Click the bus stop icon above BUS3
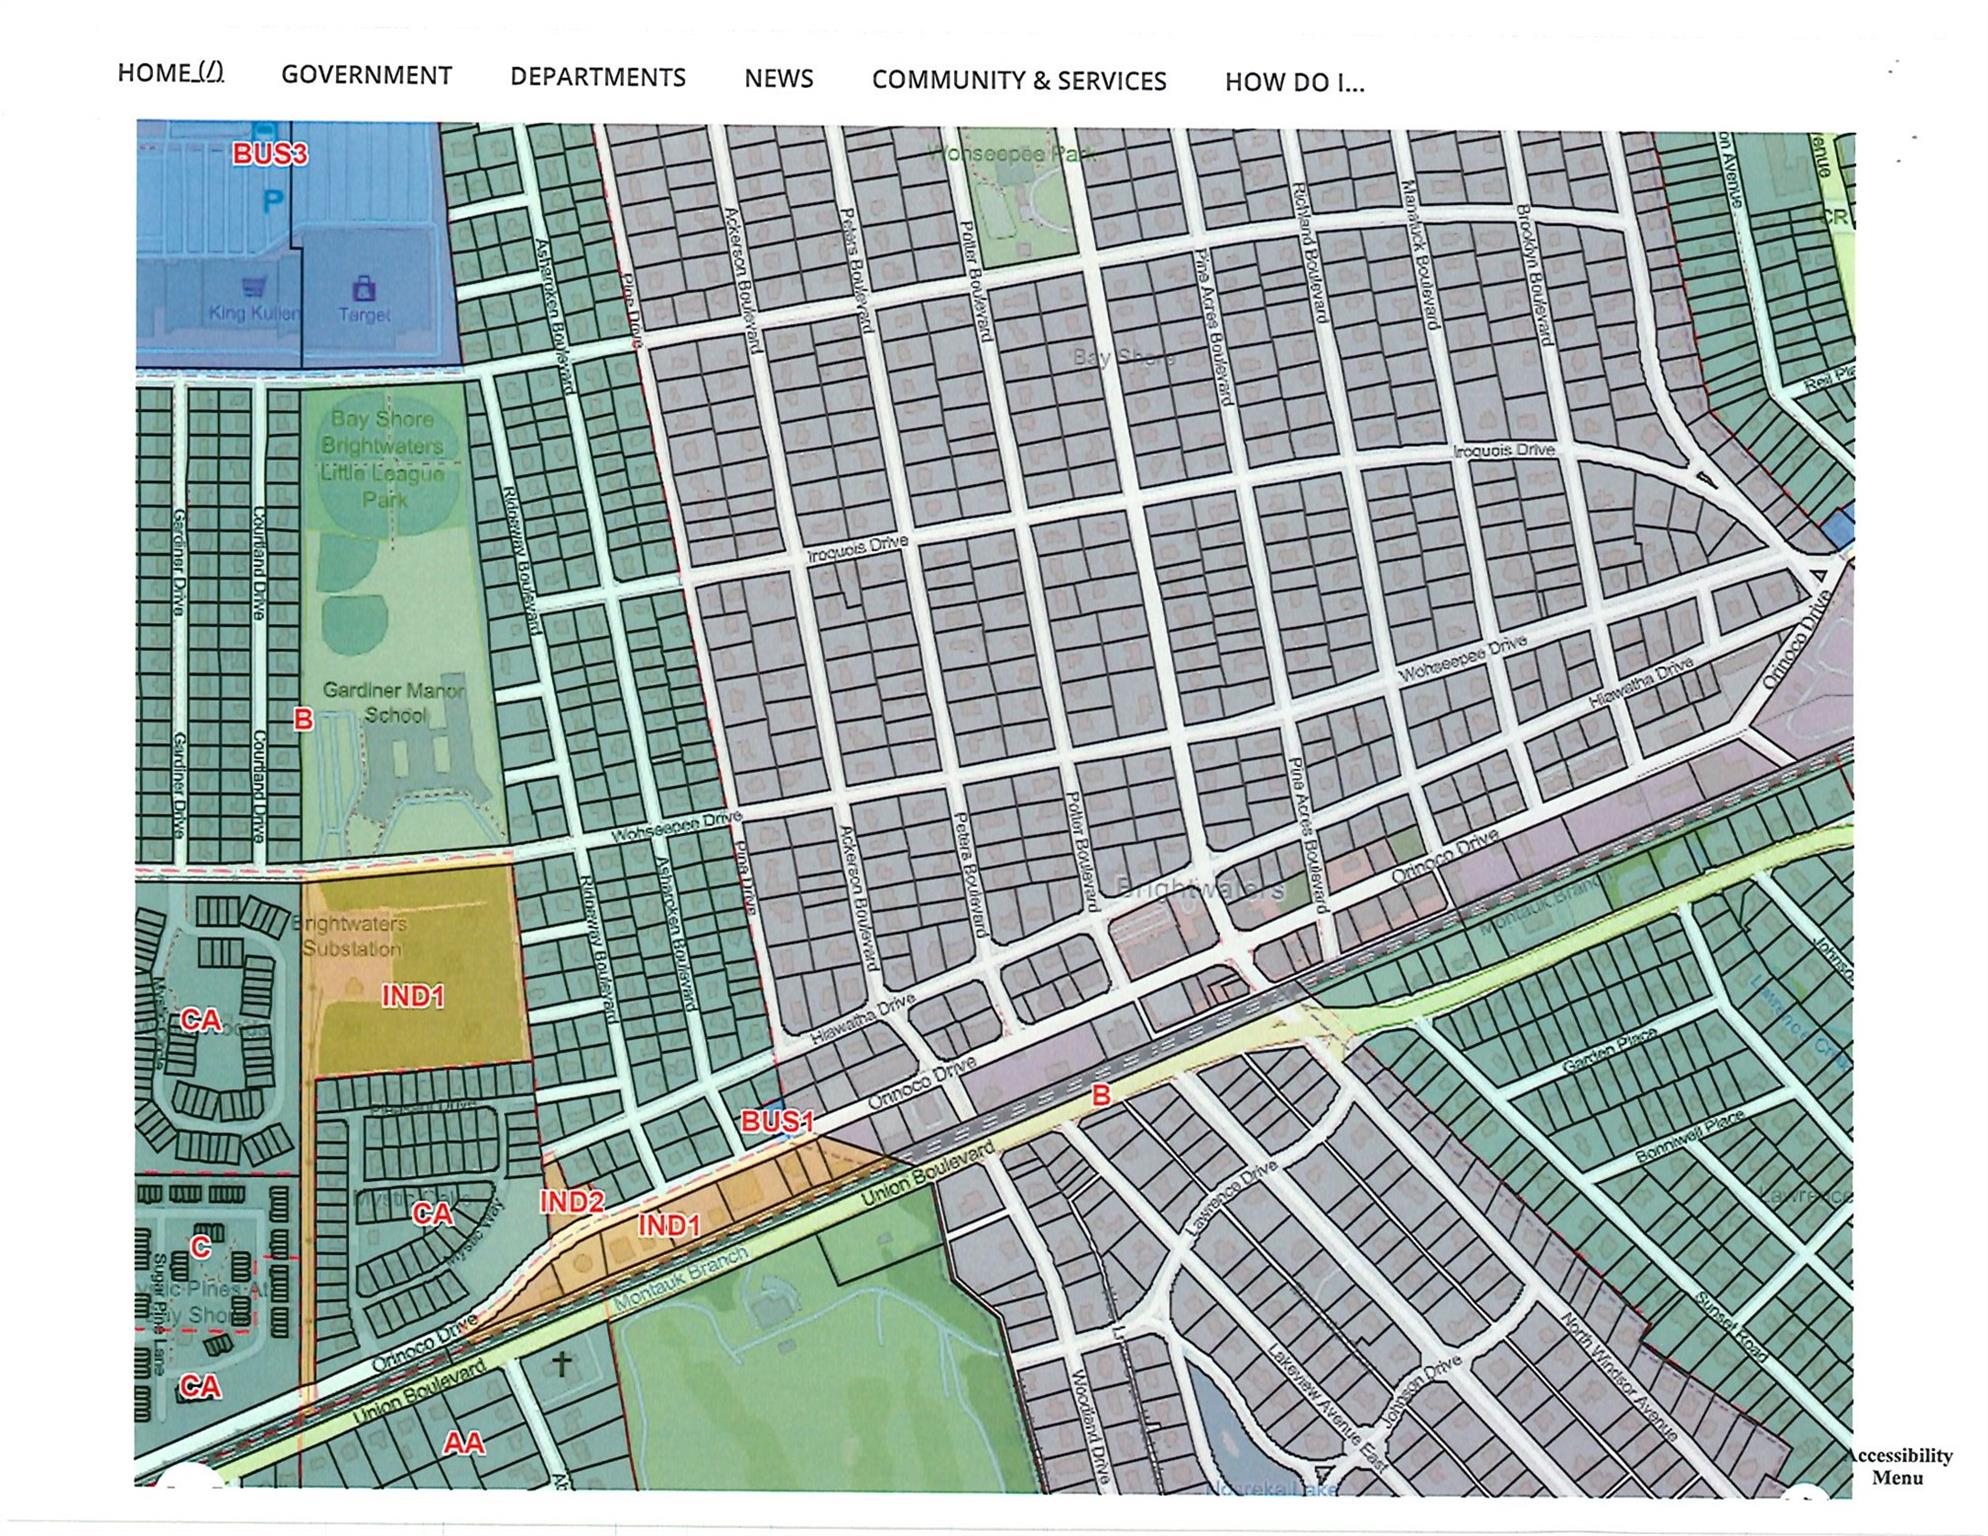The image size is (1988, 1536). 263,130
